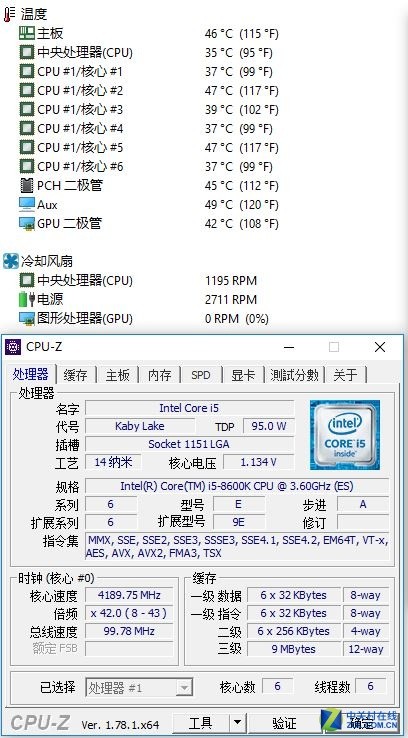Click the blue fan icon beside 冷却风扇
408x738 pixels.
10,261
